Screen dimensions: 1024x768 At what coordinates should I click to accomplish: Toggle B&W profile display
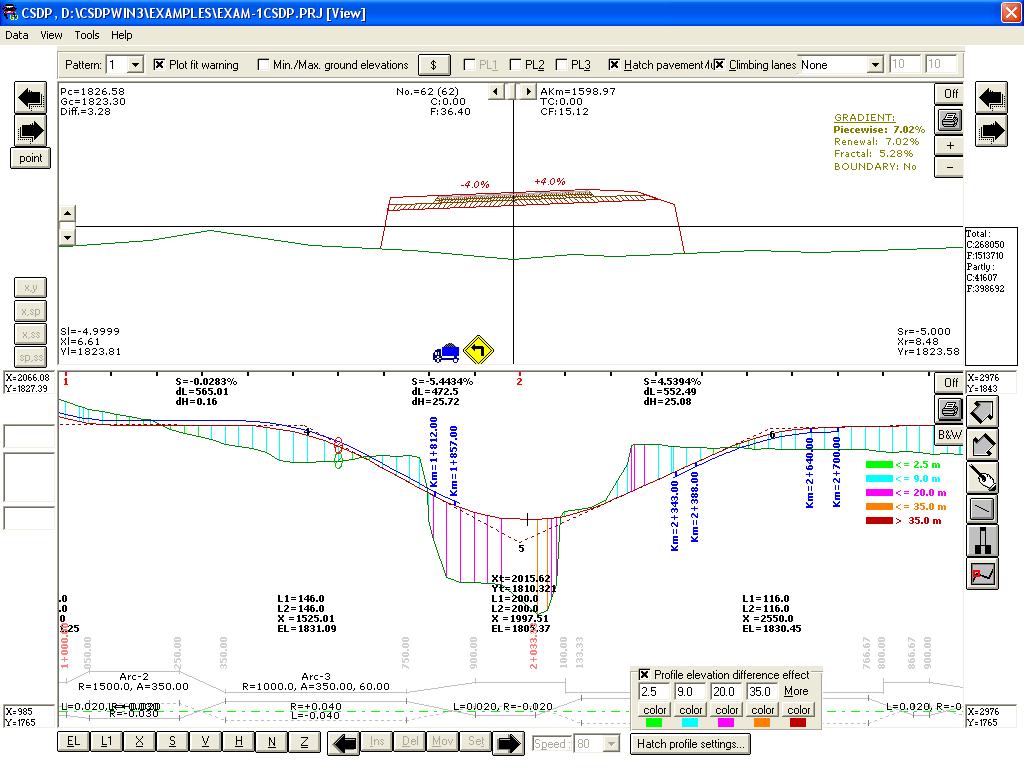tap(950, 434)
